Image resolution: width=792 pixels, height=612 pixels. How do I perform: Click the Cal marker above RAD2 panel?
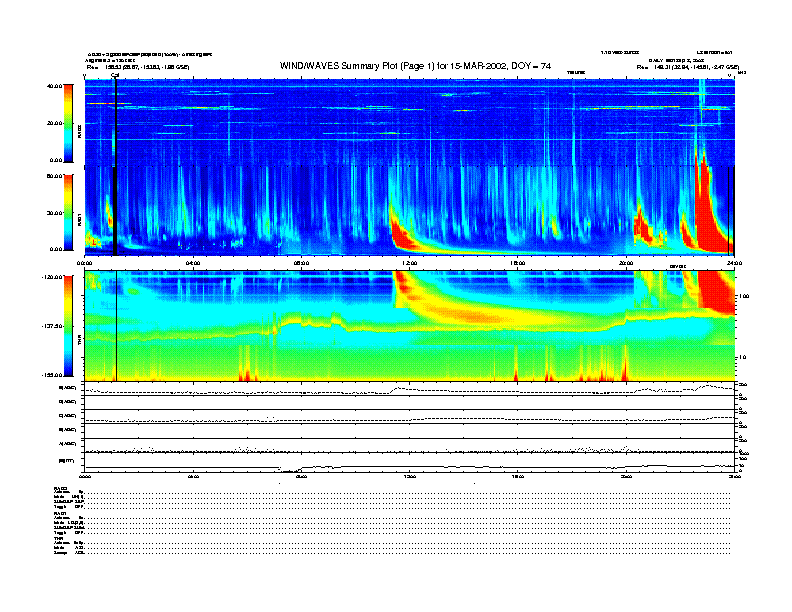click(x=115, y=76)
